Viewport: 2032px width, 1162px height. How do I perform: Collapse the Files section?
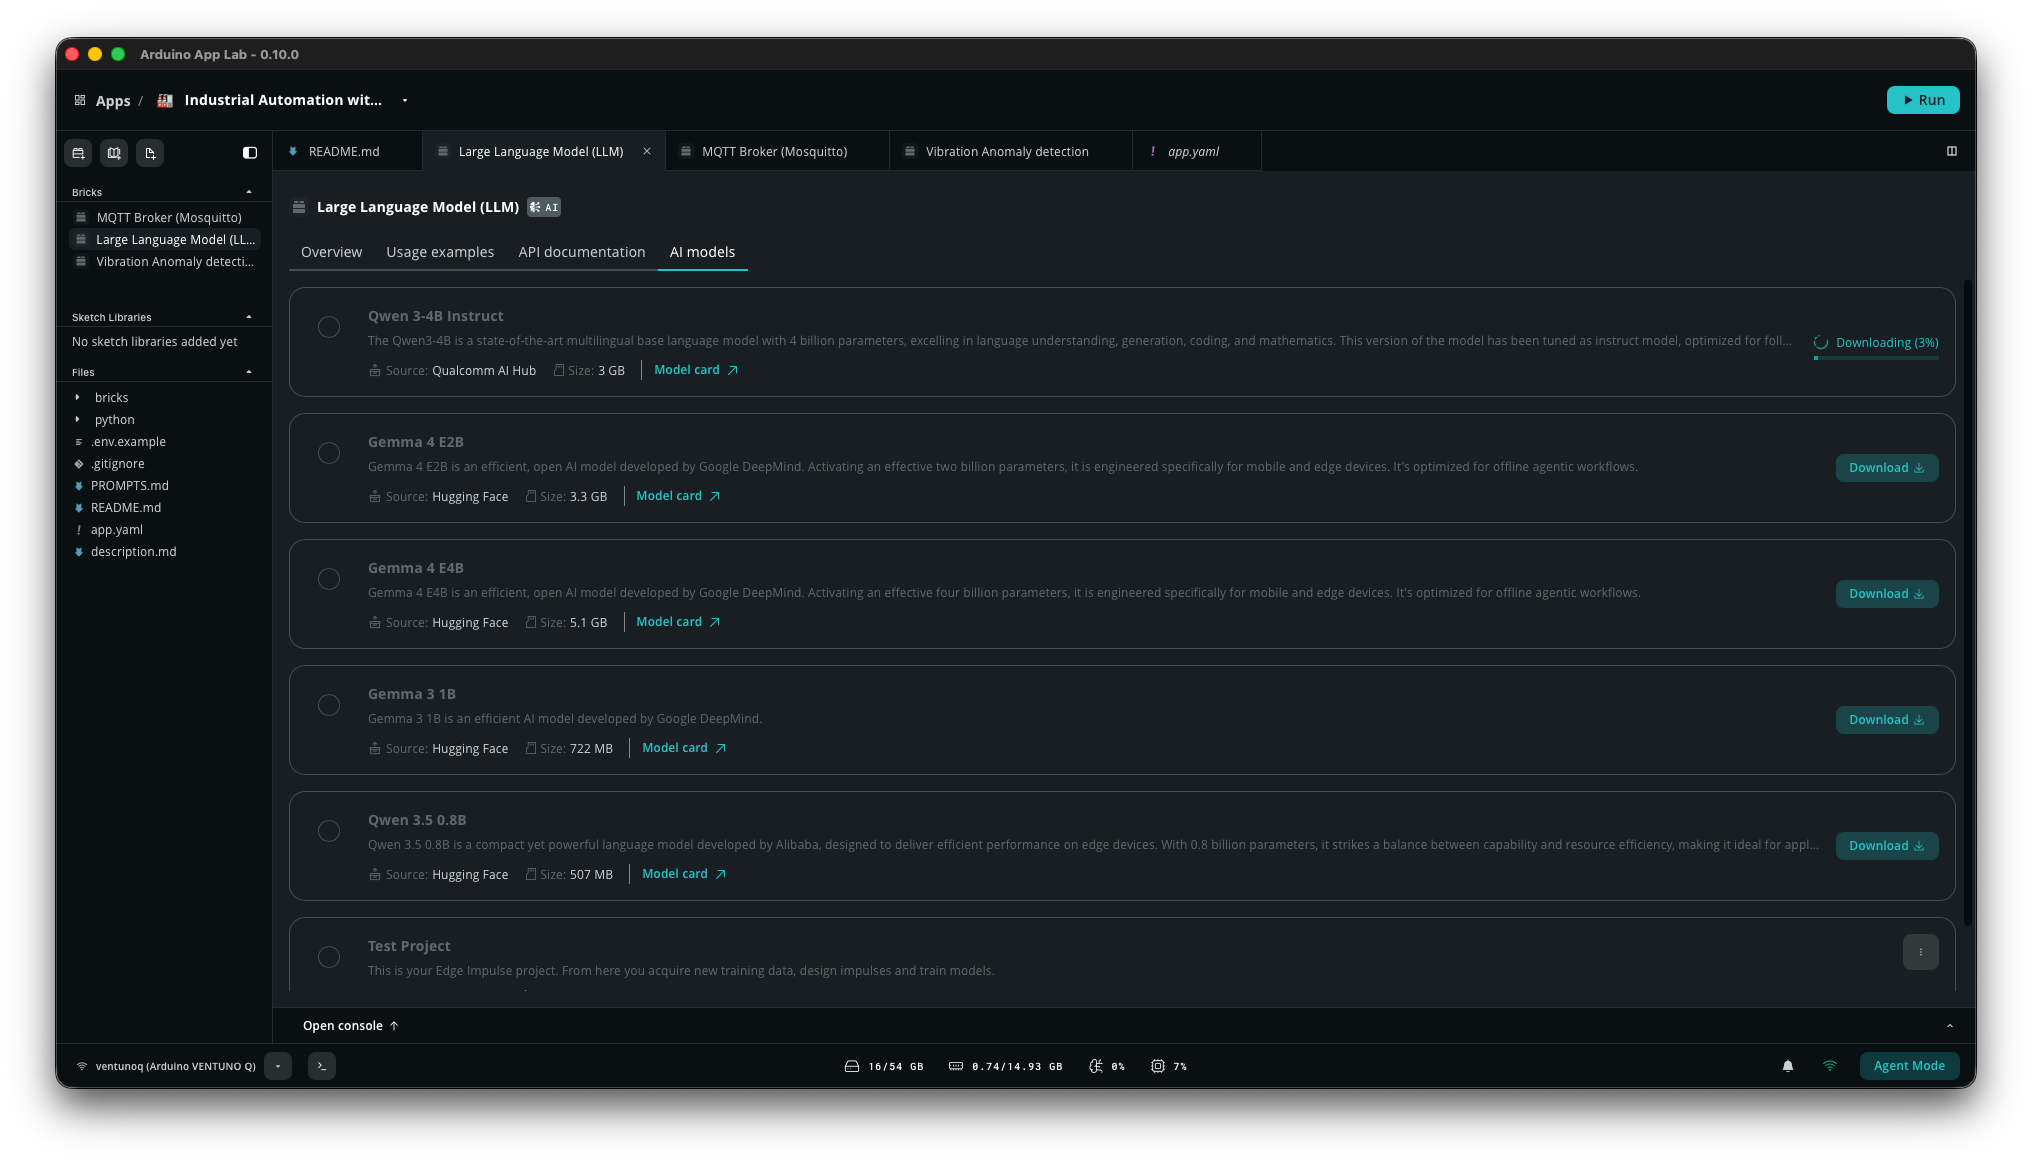[249, 372]
